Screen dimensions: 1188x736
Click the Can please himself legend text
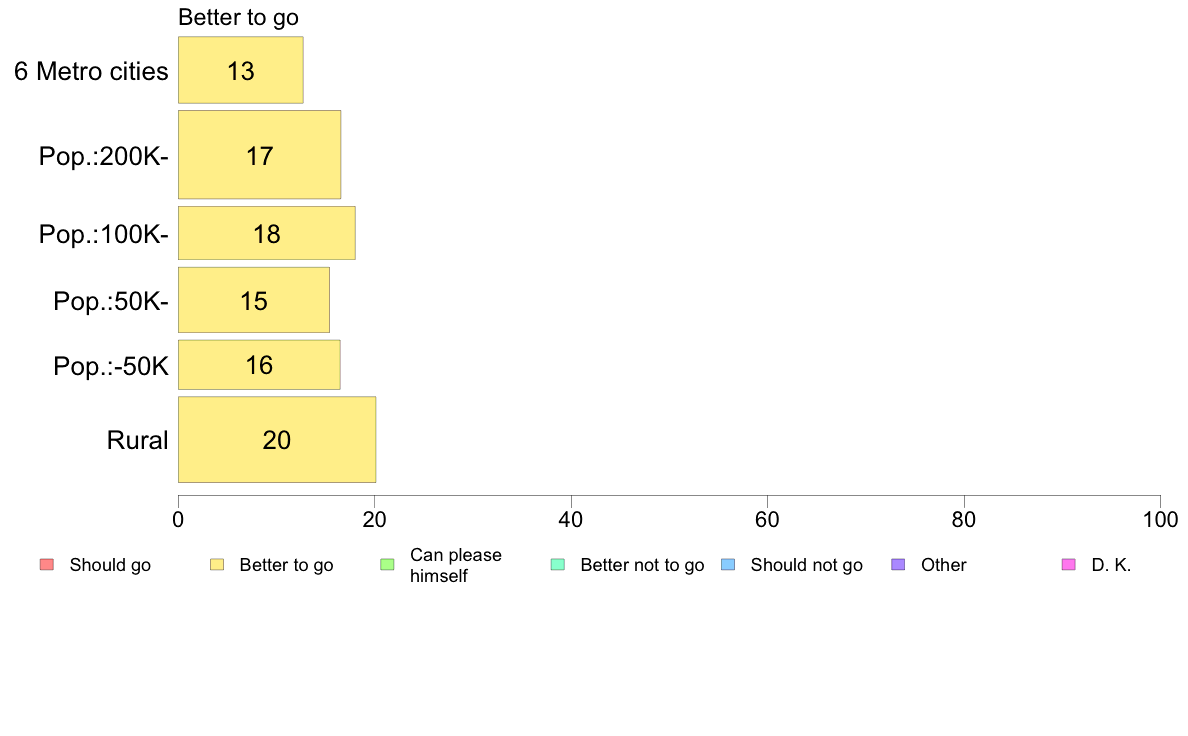click(x=455, y=565)
